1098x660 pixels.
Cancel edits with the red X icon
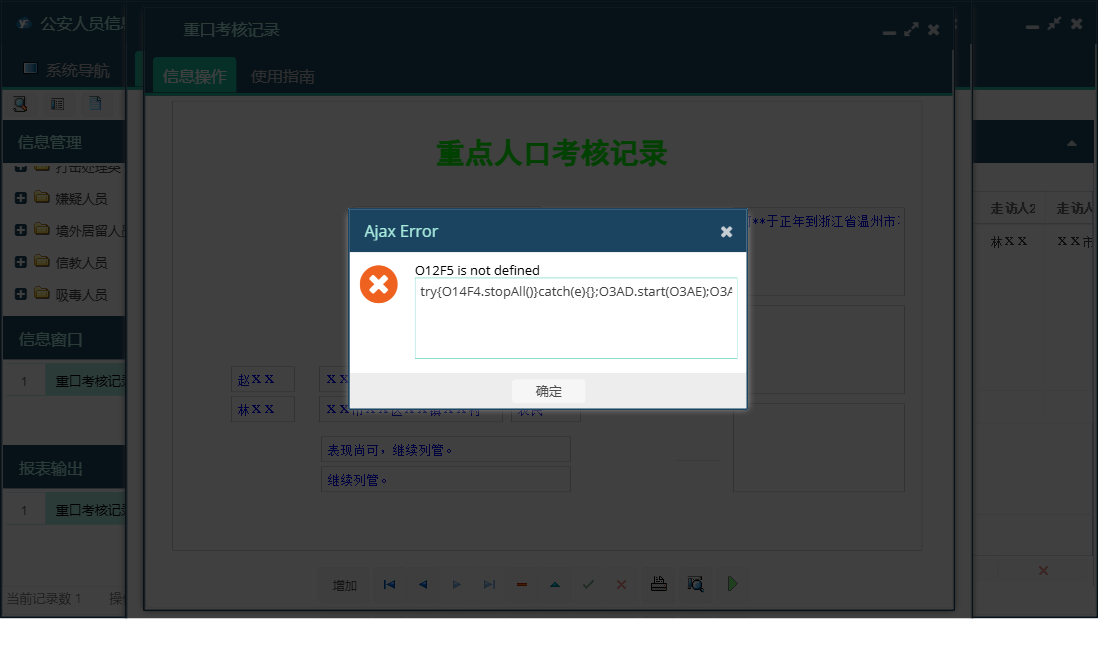coord(620,584)
